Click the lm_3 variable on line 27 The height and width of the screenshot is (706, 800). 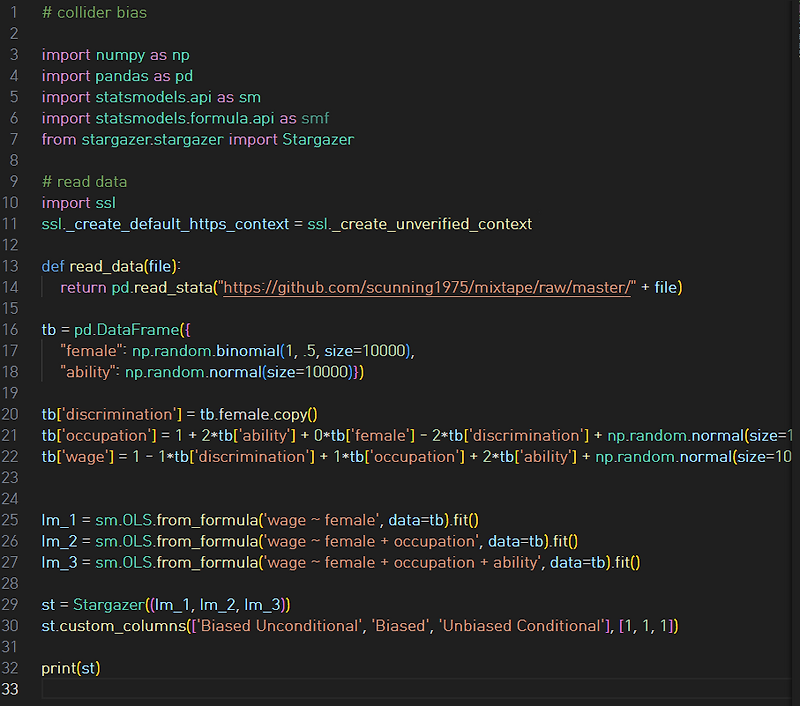(x=55, y=561)
